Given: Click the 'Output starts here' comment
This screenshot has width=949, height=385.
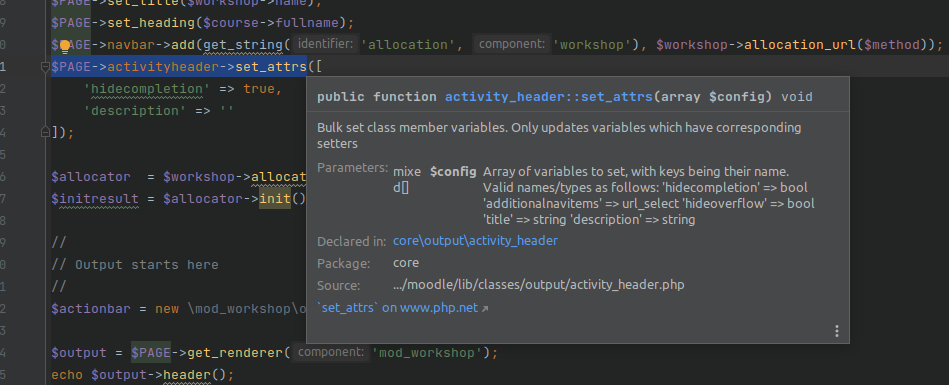Looking at the screenshot, I should coord(134,265).
